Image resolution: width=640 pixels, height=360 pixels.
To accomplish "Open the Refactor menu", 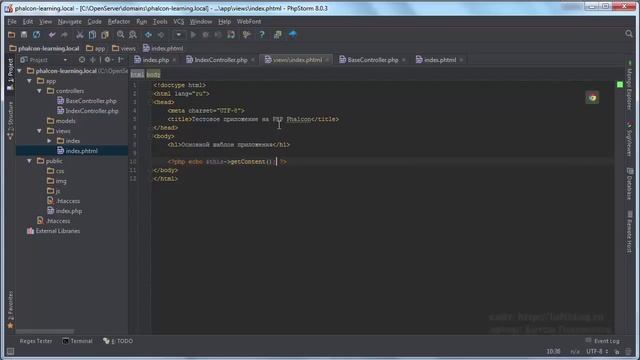I will coord(119,22).
